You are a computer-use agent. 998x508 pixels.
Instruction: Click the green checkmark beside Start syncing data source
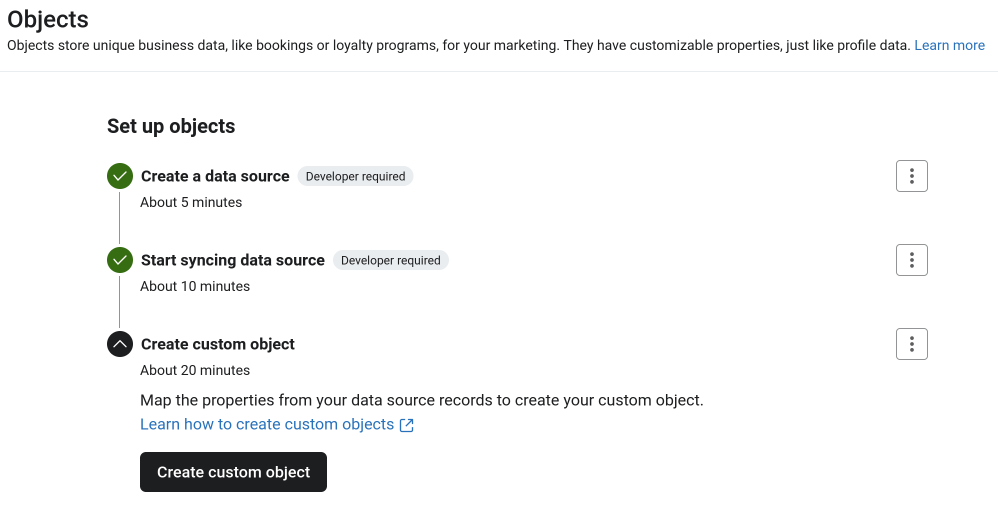(120, 260)
